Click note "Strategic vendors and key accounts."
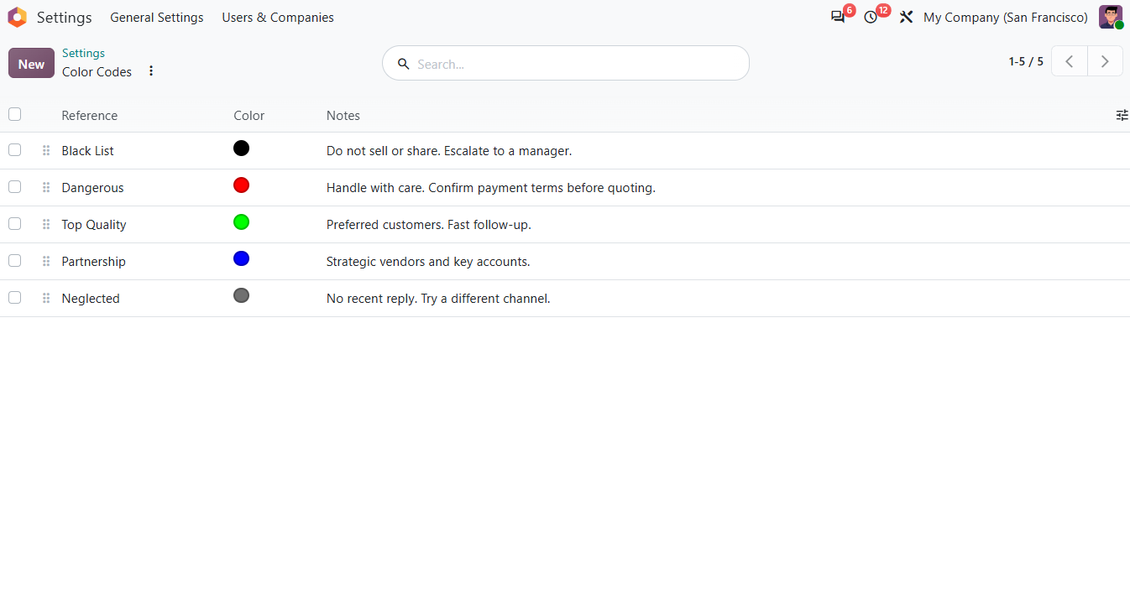The height and width of the screenshot is (594, 1130). 428,262
